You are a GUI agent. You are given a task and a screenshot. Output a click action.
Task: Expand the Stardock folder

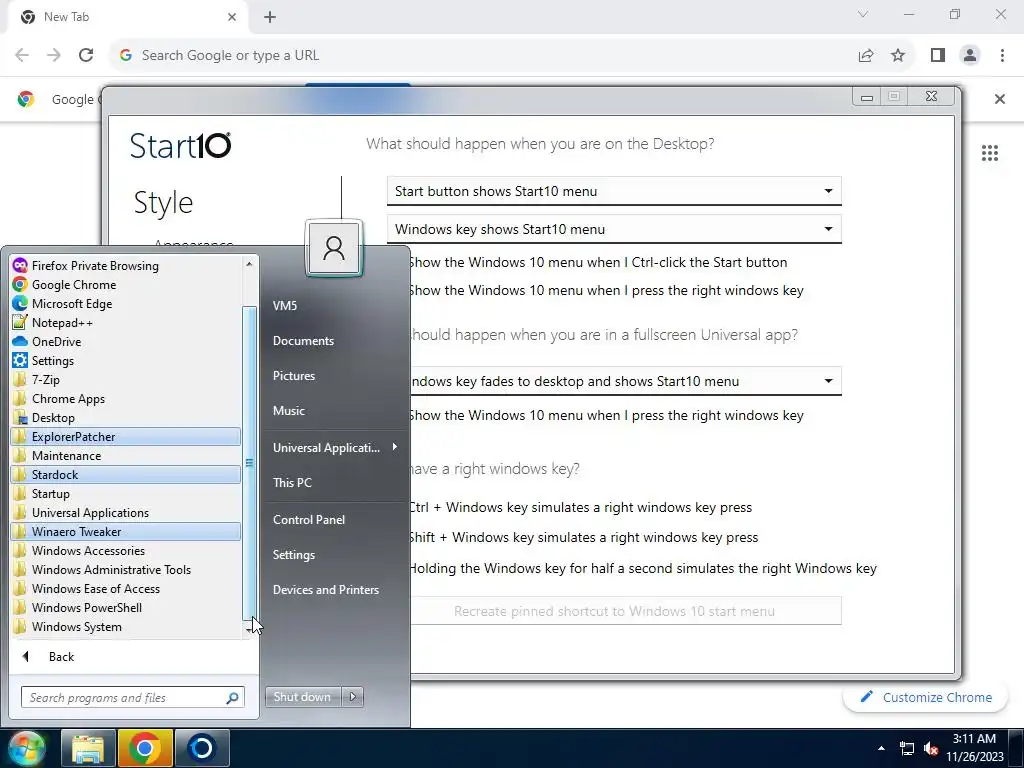(125, 475)
